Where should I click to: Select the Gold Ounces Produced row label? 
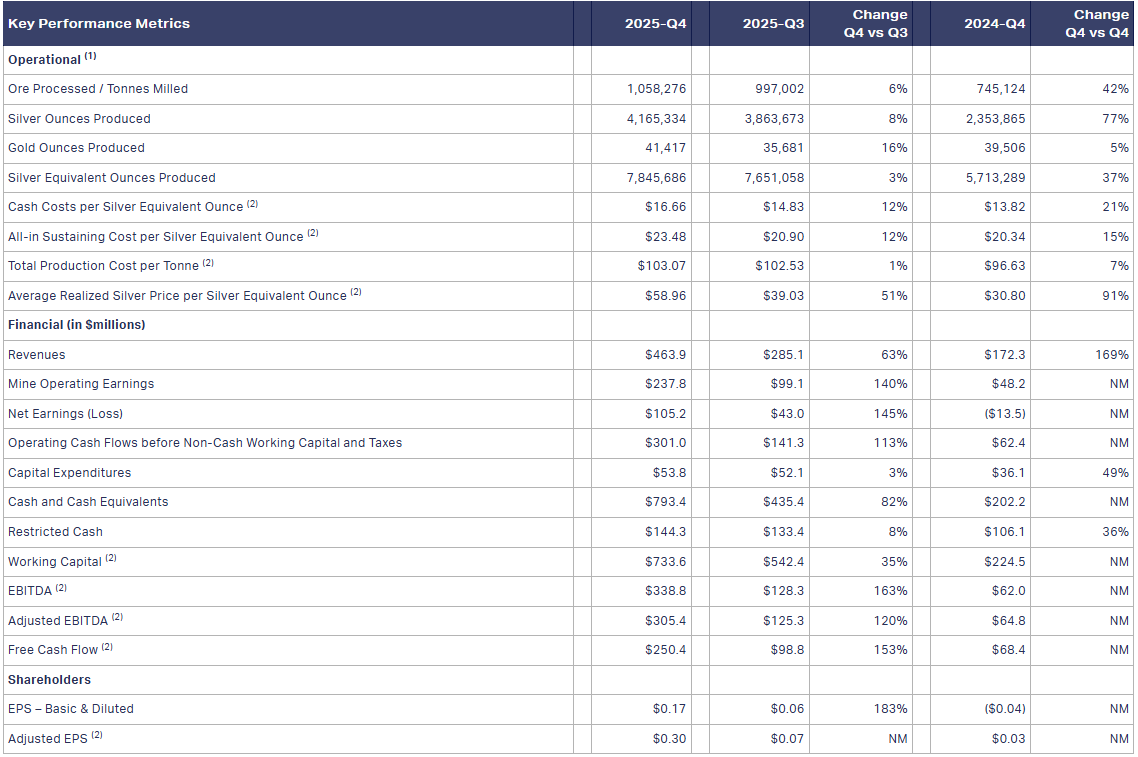[76, 148]
